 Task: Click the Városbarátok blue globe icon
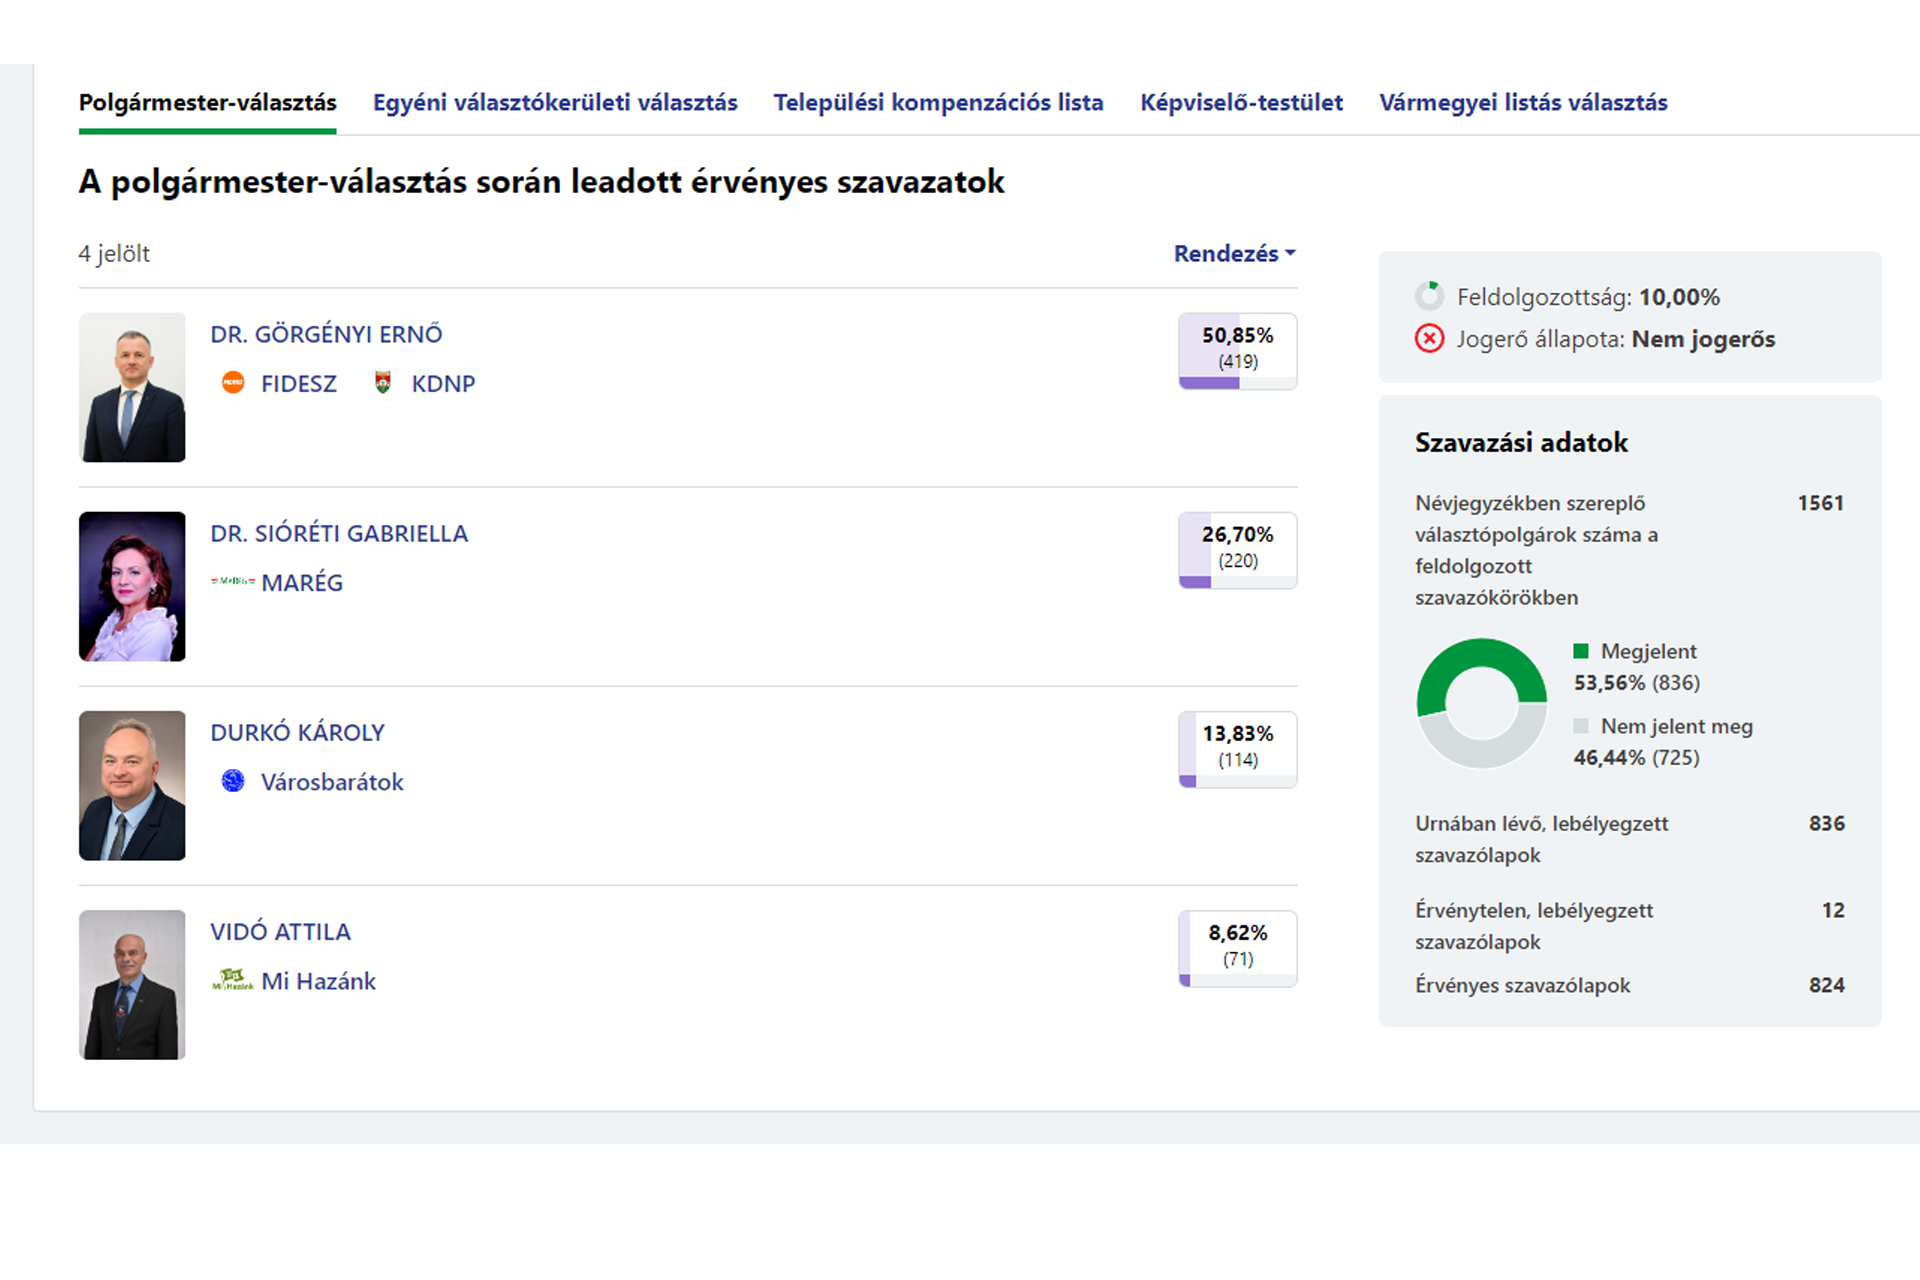click(x=233, y=781)
